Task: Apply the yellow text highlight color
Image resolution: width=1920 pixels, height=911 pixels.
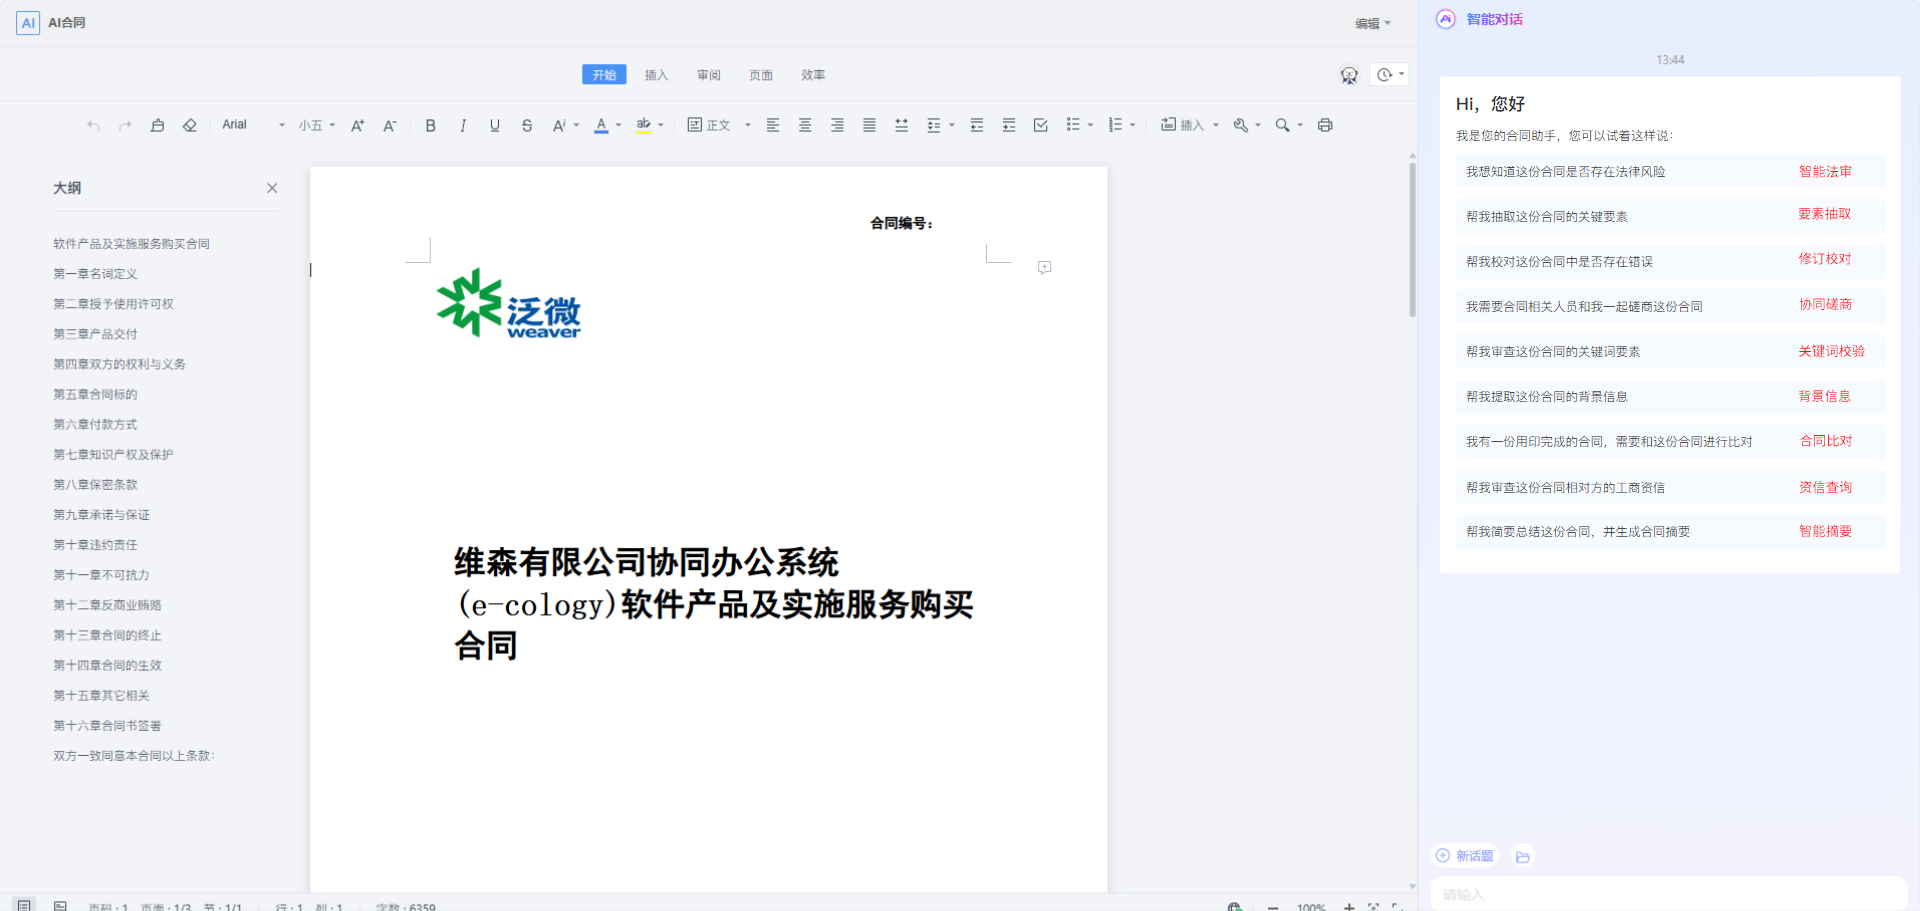Action: pyautogui.click(x=643, y=125)
